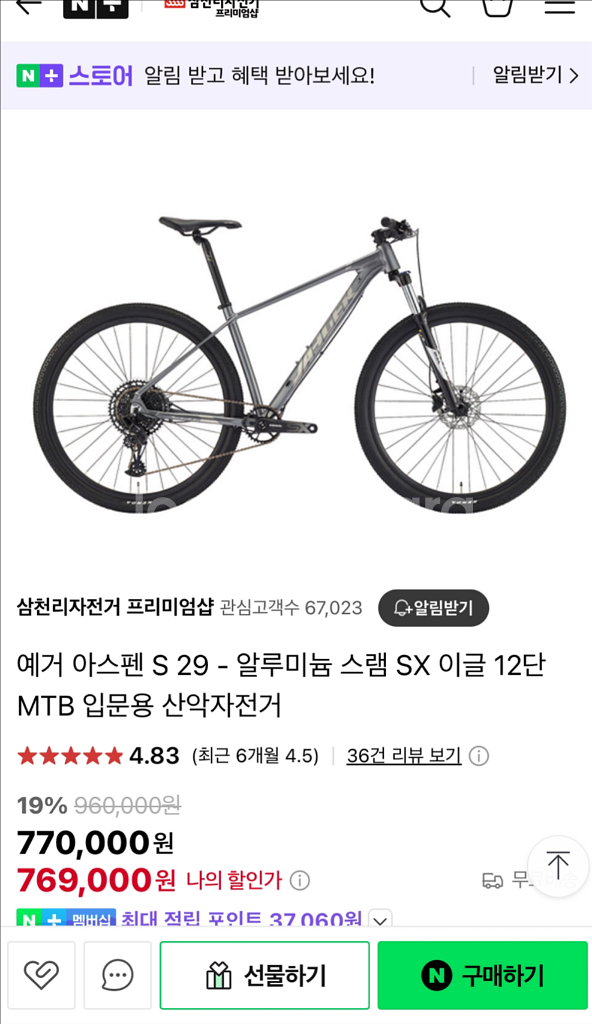The height and width of the screenshot is (1024, 592).
Task: Open the 36건 리뷰 보기 link
Action: pos(404,756)
